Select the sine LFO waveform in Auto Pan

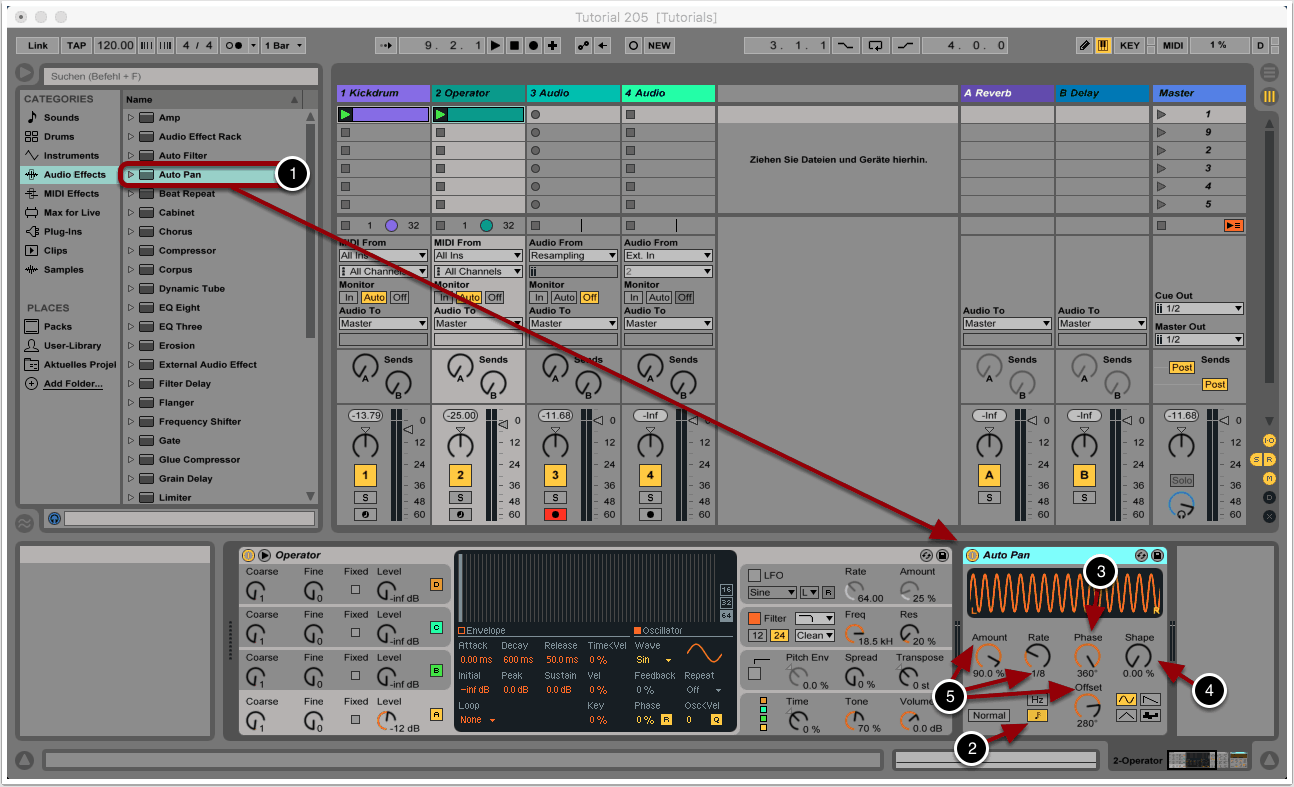1125,700
